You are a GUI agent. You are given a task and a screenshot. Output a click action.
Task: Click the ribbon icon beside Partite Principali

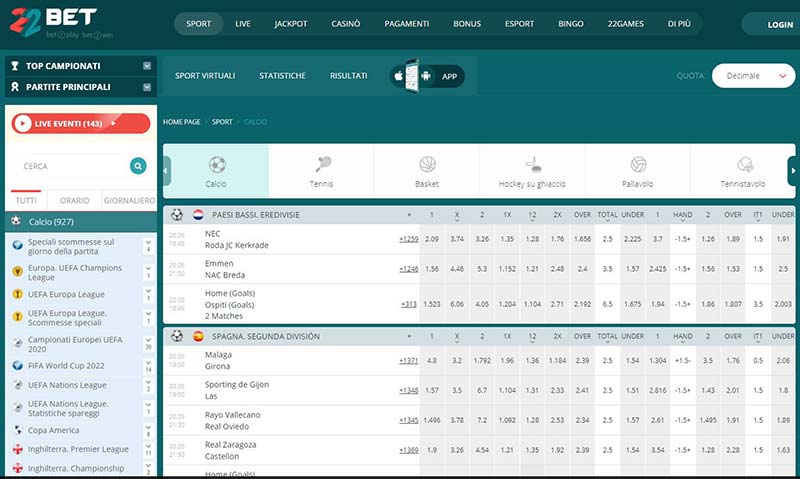[15, 87]
